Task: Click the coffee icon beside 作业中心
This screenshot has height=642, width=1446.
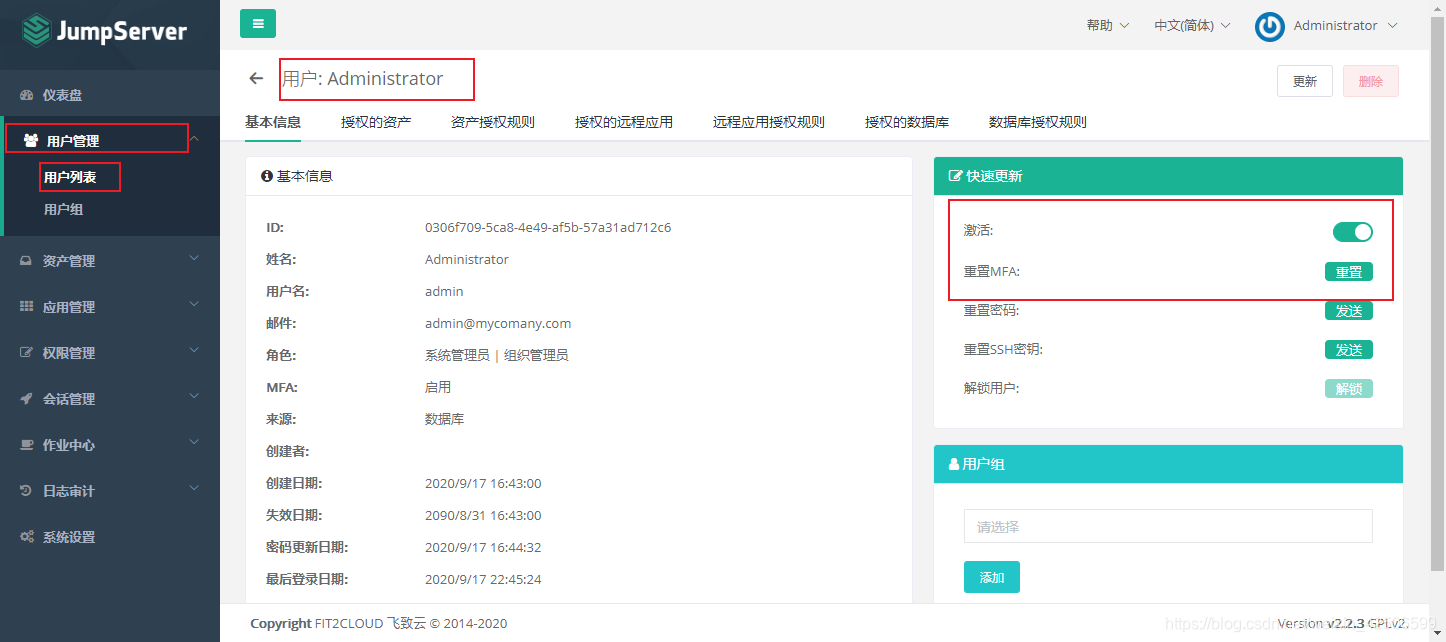Action: [27, 445]
